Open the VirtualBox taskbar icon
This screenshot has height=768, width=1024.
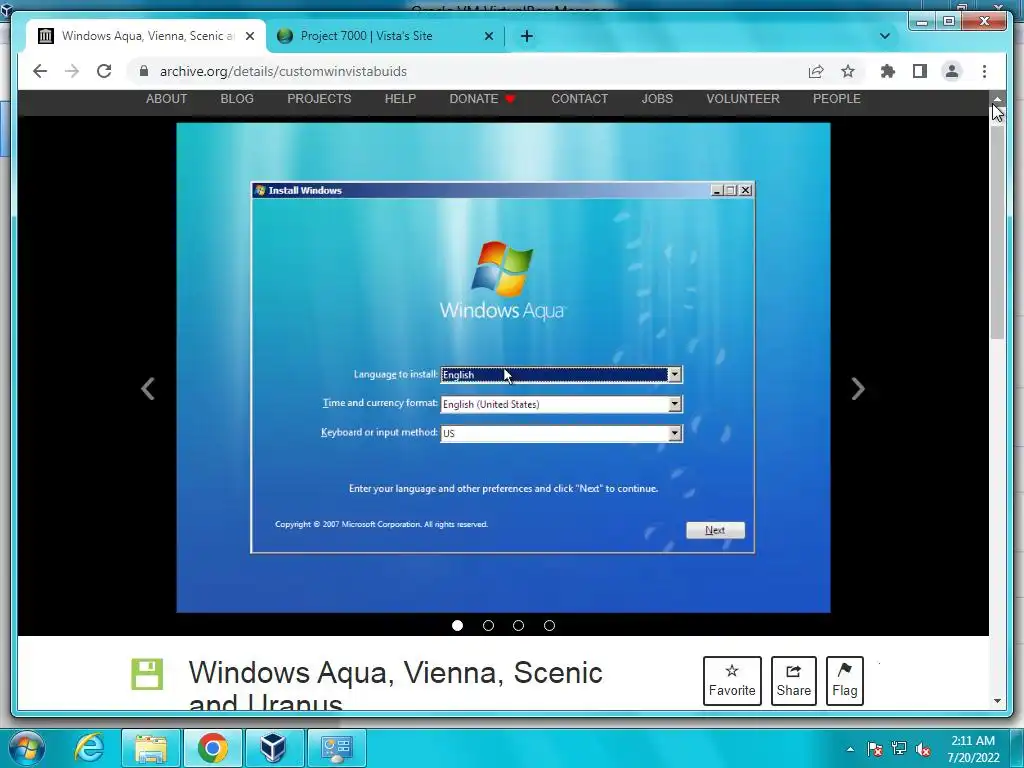274,748
